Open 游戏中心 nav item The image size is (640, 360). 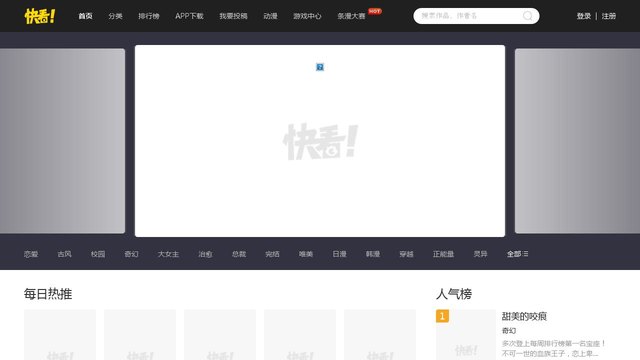(x=307, y=16)
